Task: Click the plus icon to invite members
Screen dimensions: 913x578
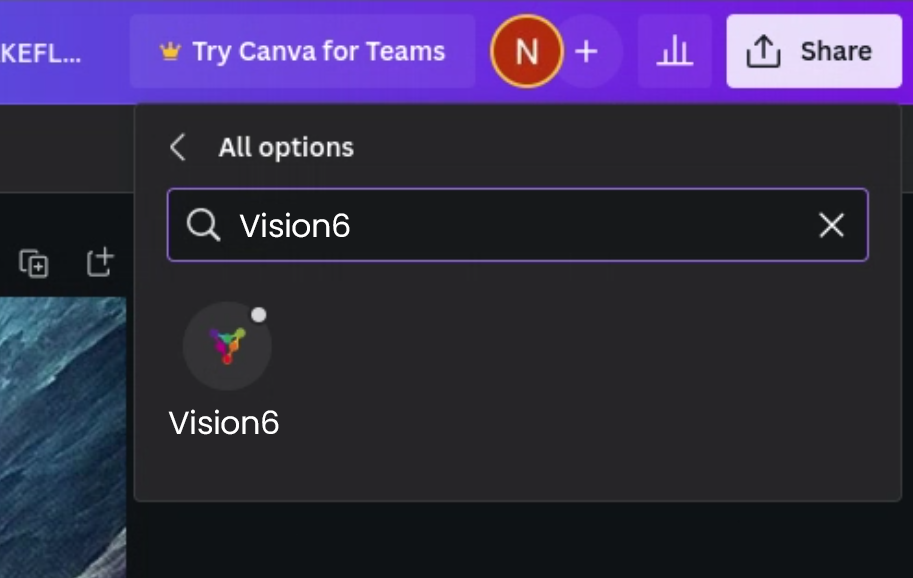Action: point(588,51)
